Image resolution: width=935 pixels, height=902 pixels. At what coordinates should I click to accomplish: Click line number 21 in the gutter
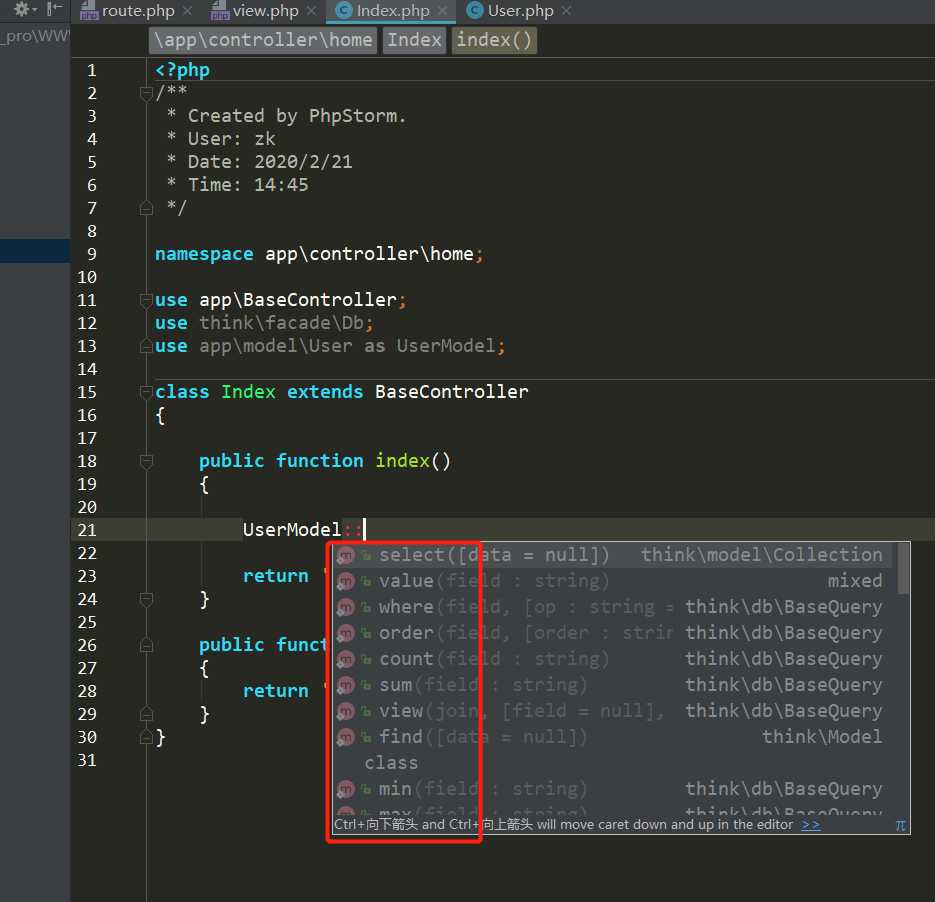pyautogui.click(x=87, y=529)
